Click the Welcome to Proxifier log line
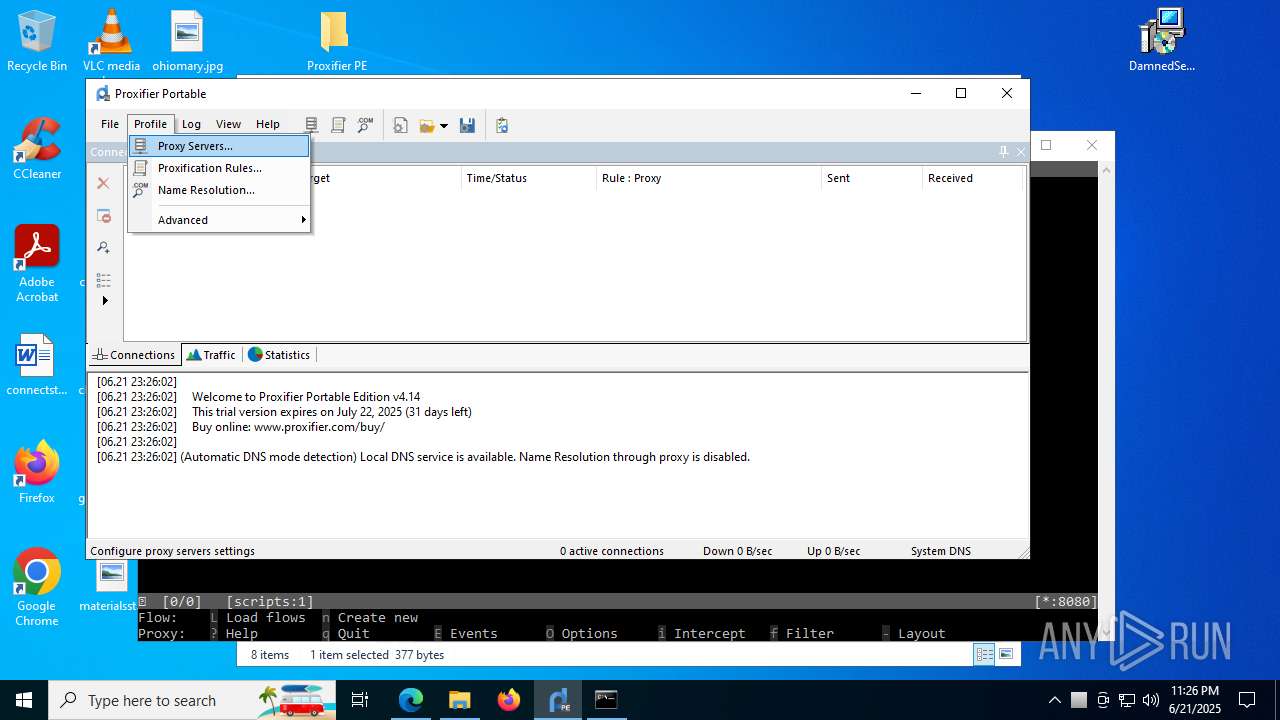The image size is (1280, 720). pos(306,397)
